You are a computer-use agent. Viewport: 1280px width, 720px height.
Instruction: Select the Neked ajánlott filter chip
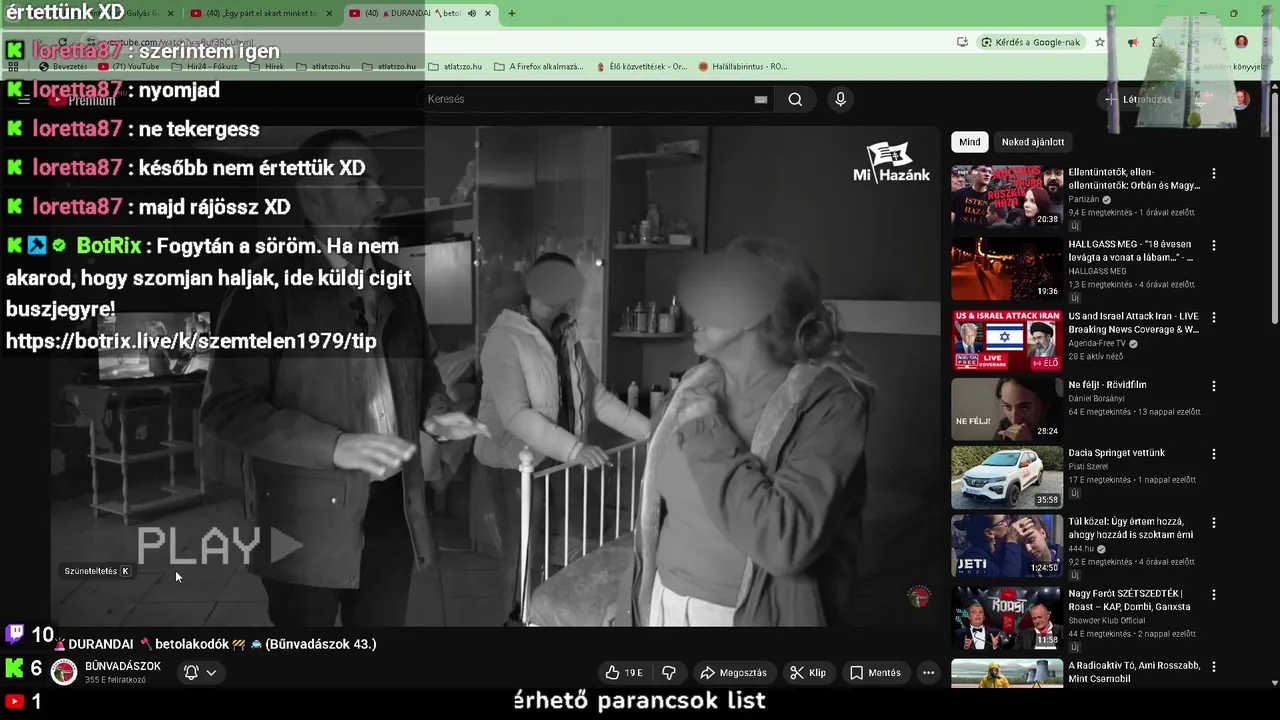click(x=1033, y=142)
